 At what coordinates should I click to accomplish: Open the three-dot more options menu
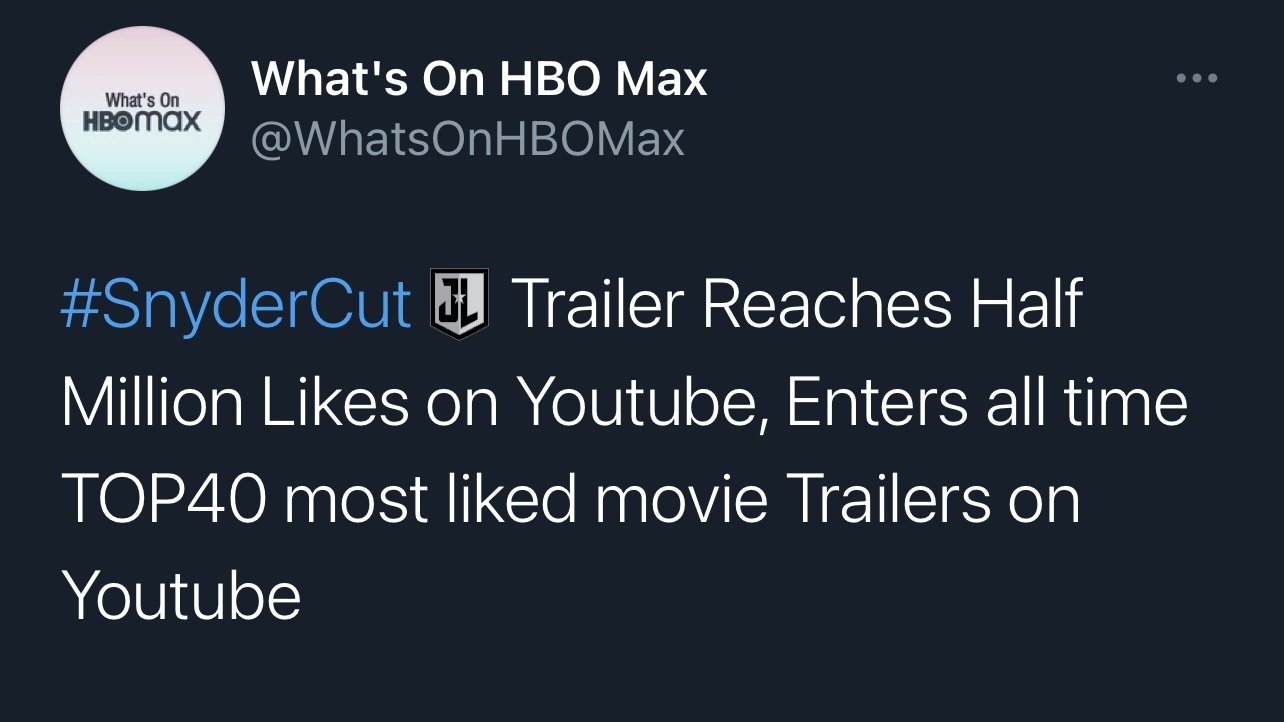coord(1196,78)
